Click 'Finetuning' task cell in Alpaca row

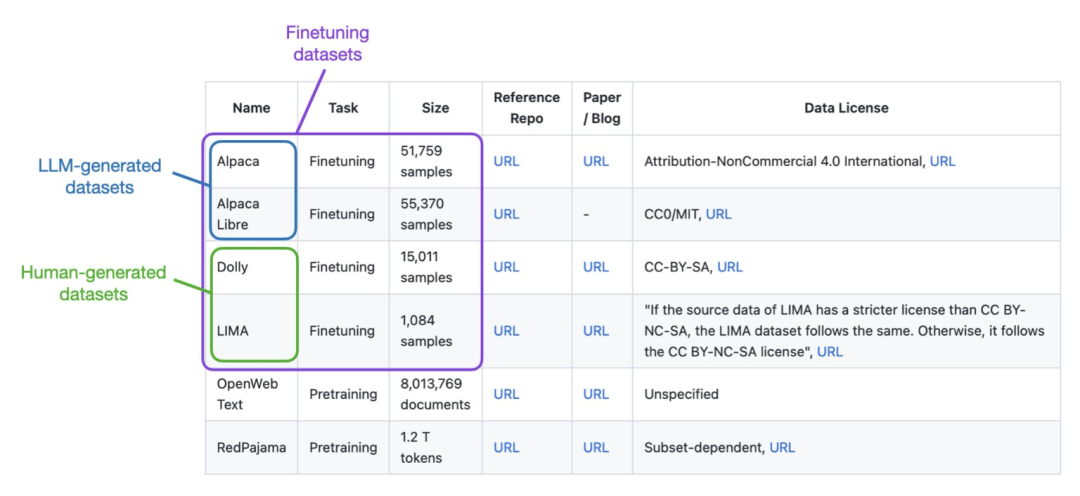tap(343, 161)
